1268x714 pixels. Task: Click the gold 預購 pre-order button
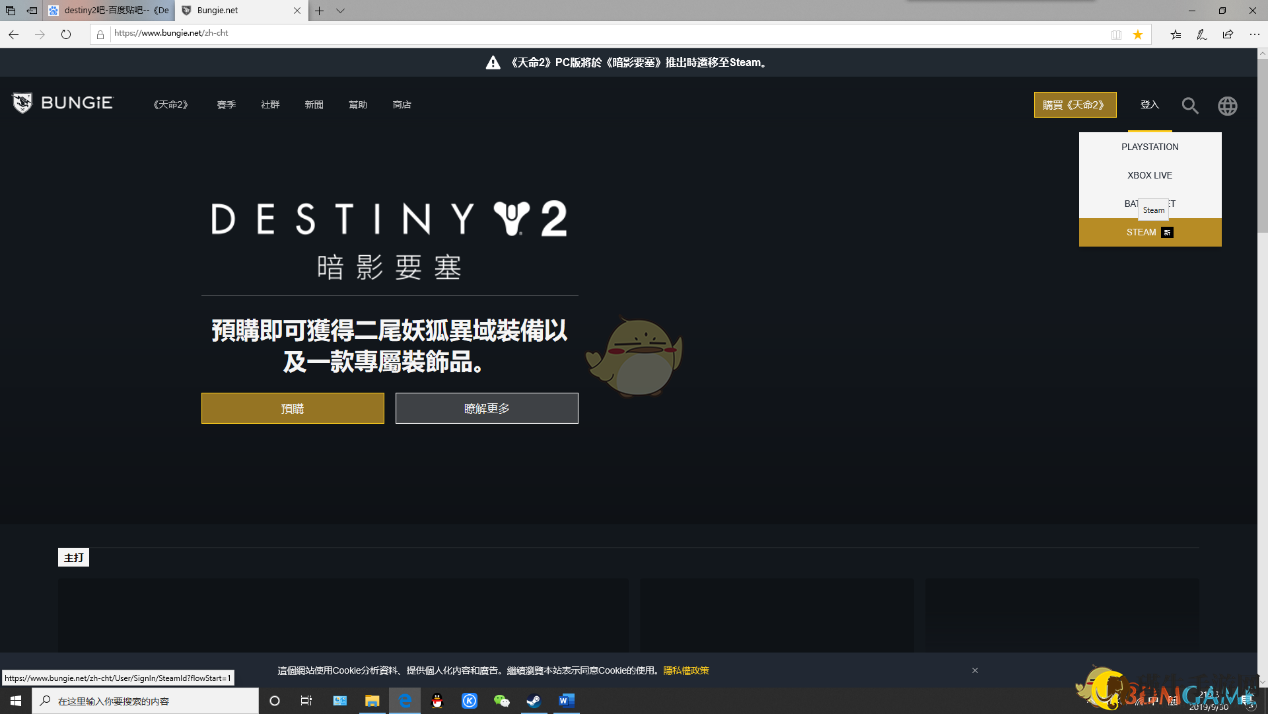pyautogui.click(x=292, y=408)
